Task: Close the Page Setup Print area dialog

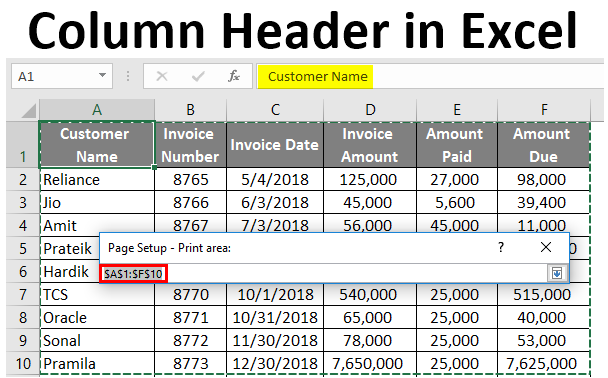Action: (546, 247)
